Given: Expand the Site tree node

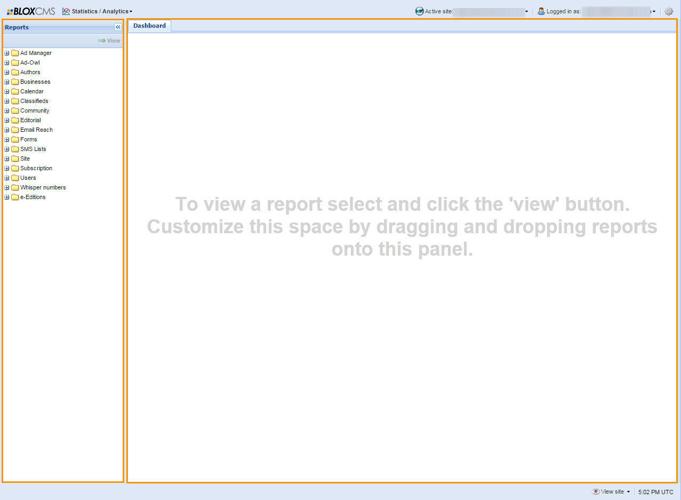Looking at the screenshot, I should (7, 159).
